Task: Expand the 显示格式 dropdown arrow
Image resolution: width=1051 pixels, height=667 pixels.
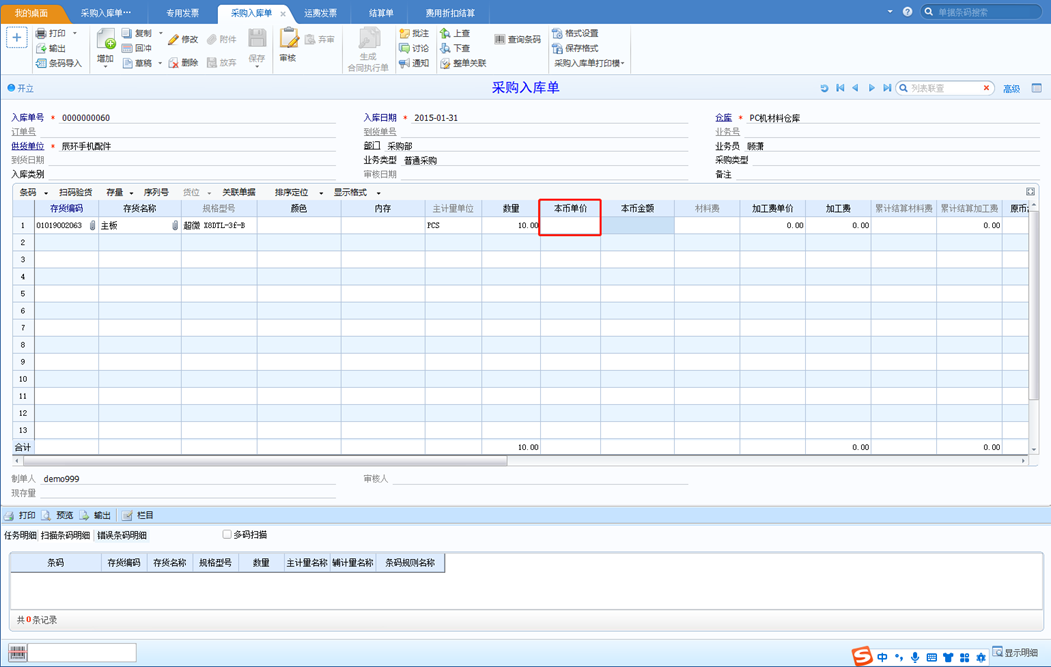Action: pyautogui.click(x=379, y=193)
